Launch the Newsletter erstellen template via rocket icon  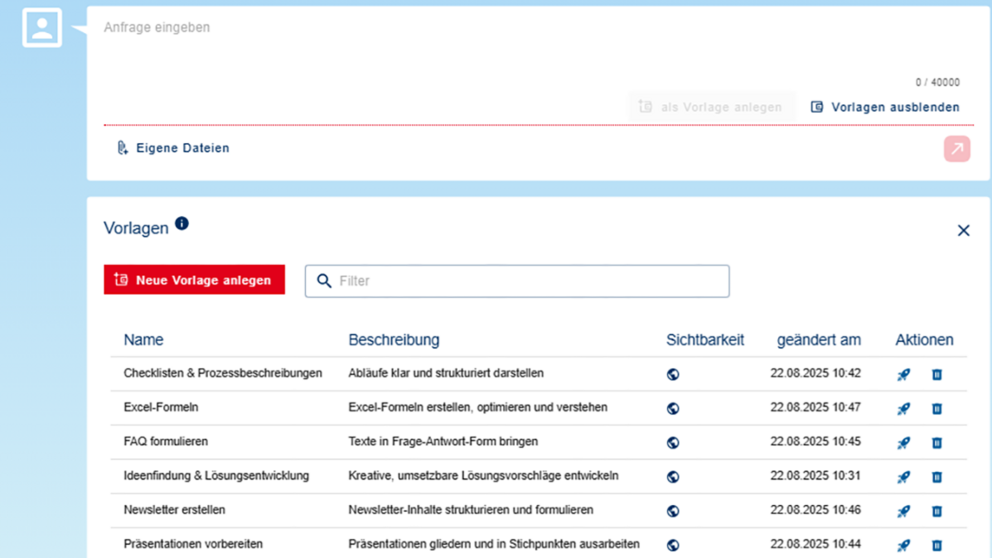coord(903,511)
